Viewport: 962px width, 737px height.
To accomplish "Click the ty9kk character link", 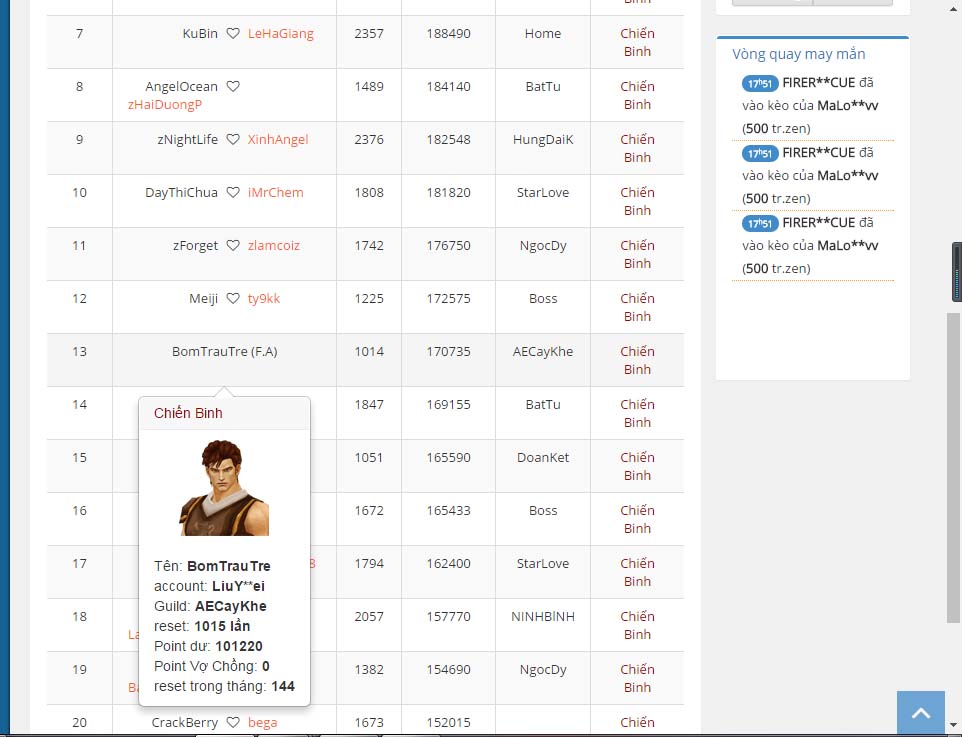I will [x=264, y=299].
